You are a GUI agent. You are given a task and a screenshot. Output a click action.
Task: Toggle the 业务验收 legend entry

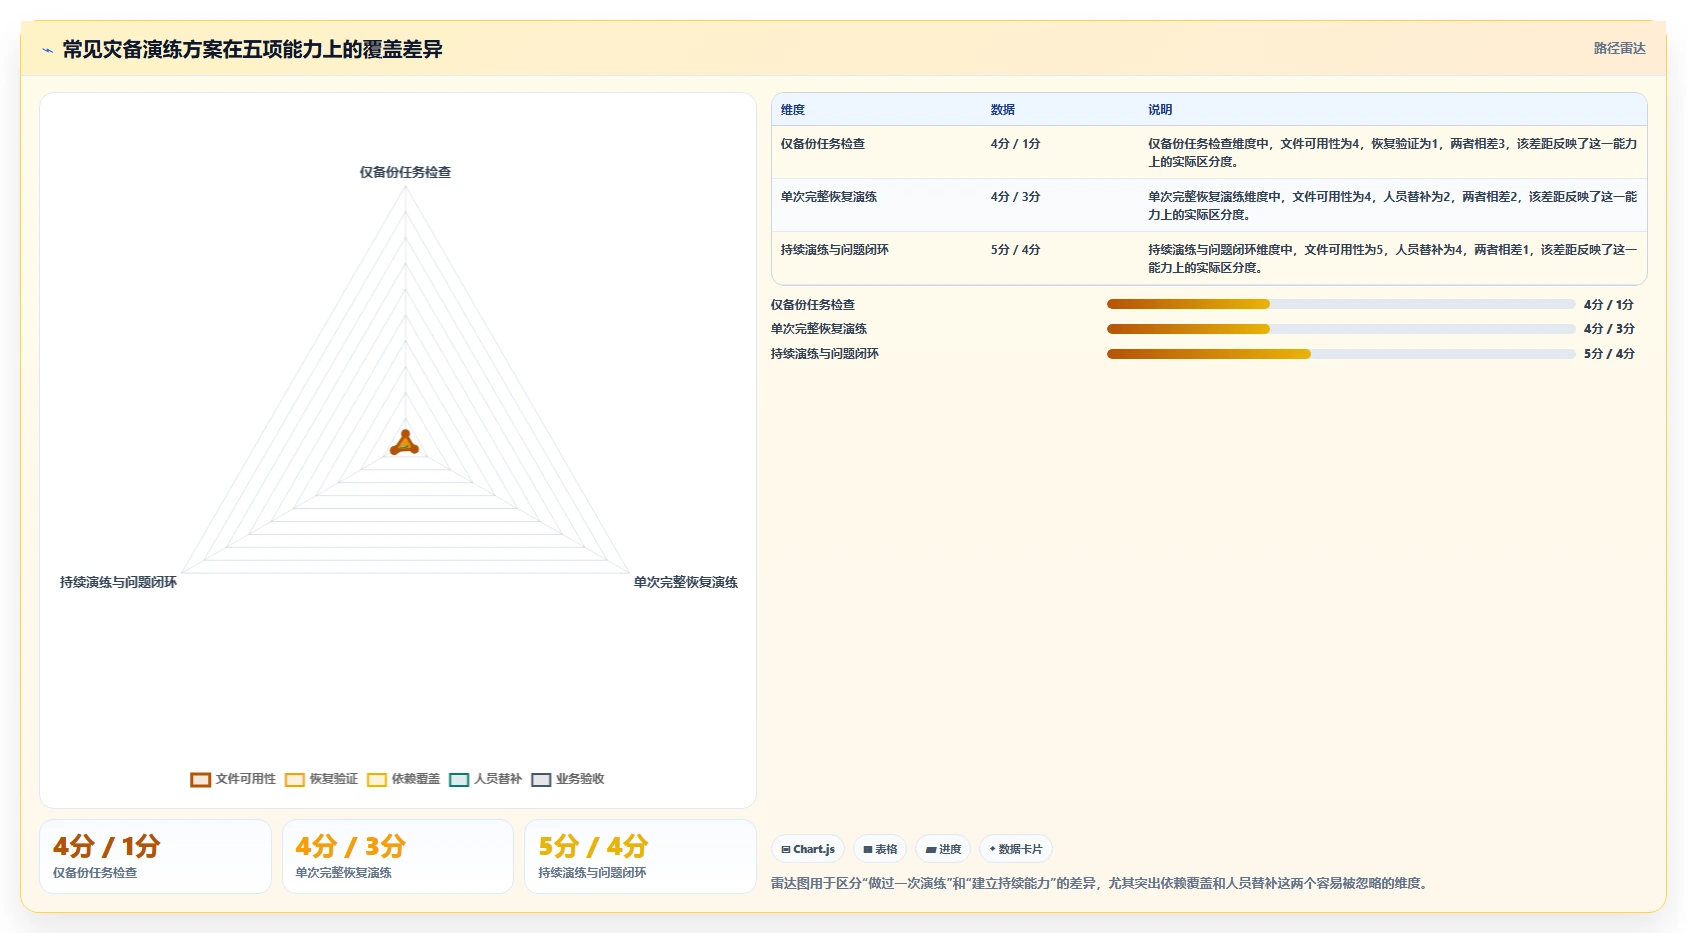point(567,779)
